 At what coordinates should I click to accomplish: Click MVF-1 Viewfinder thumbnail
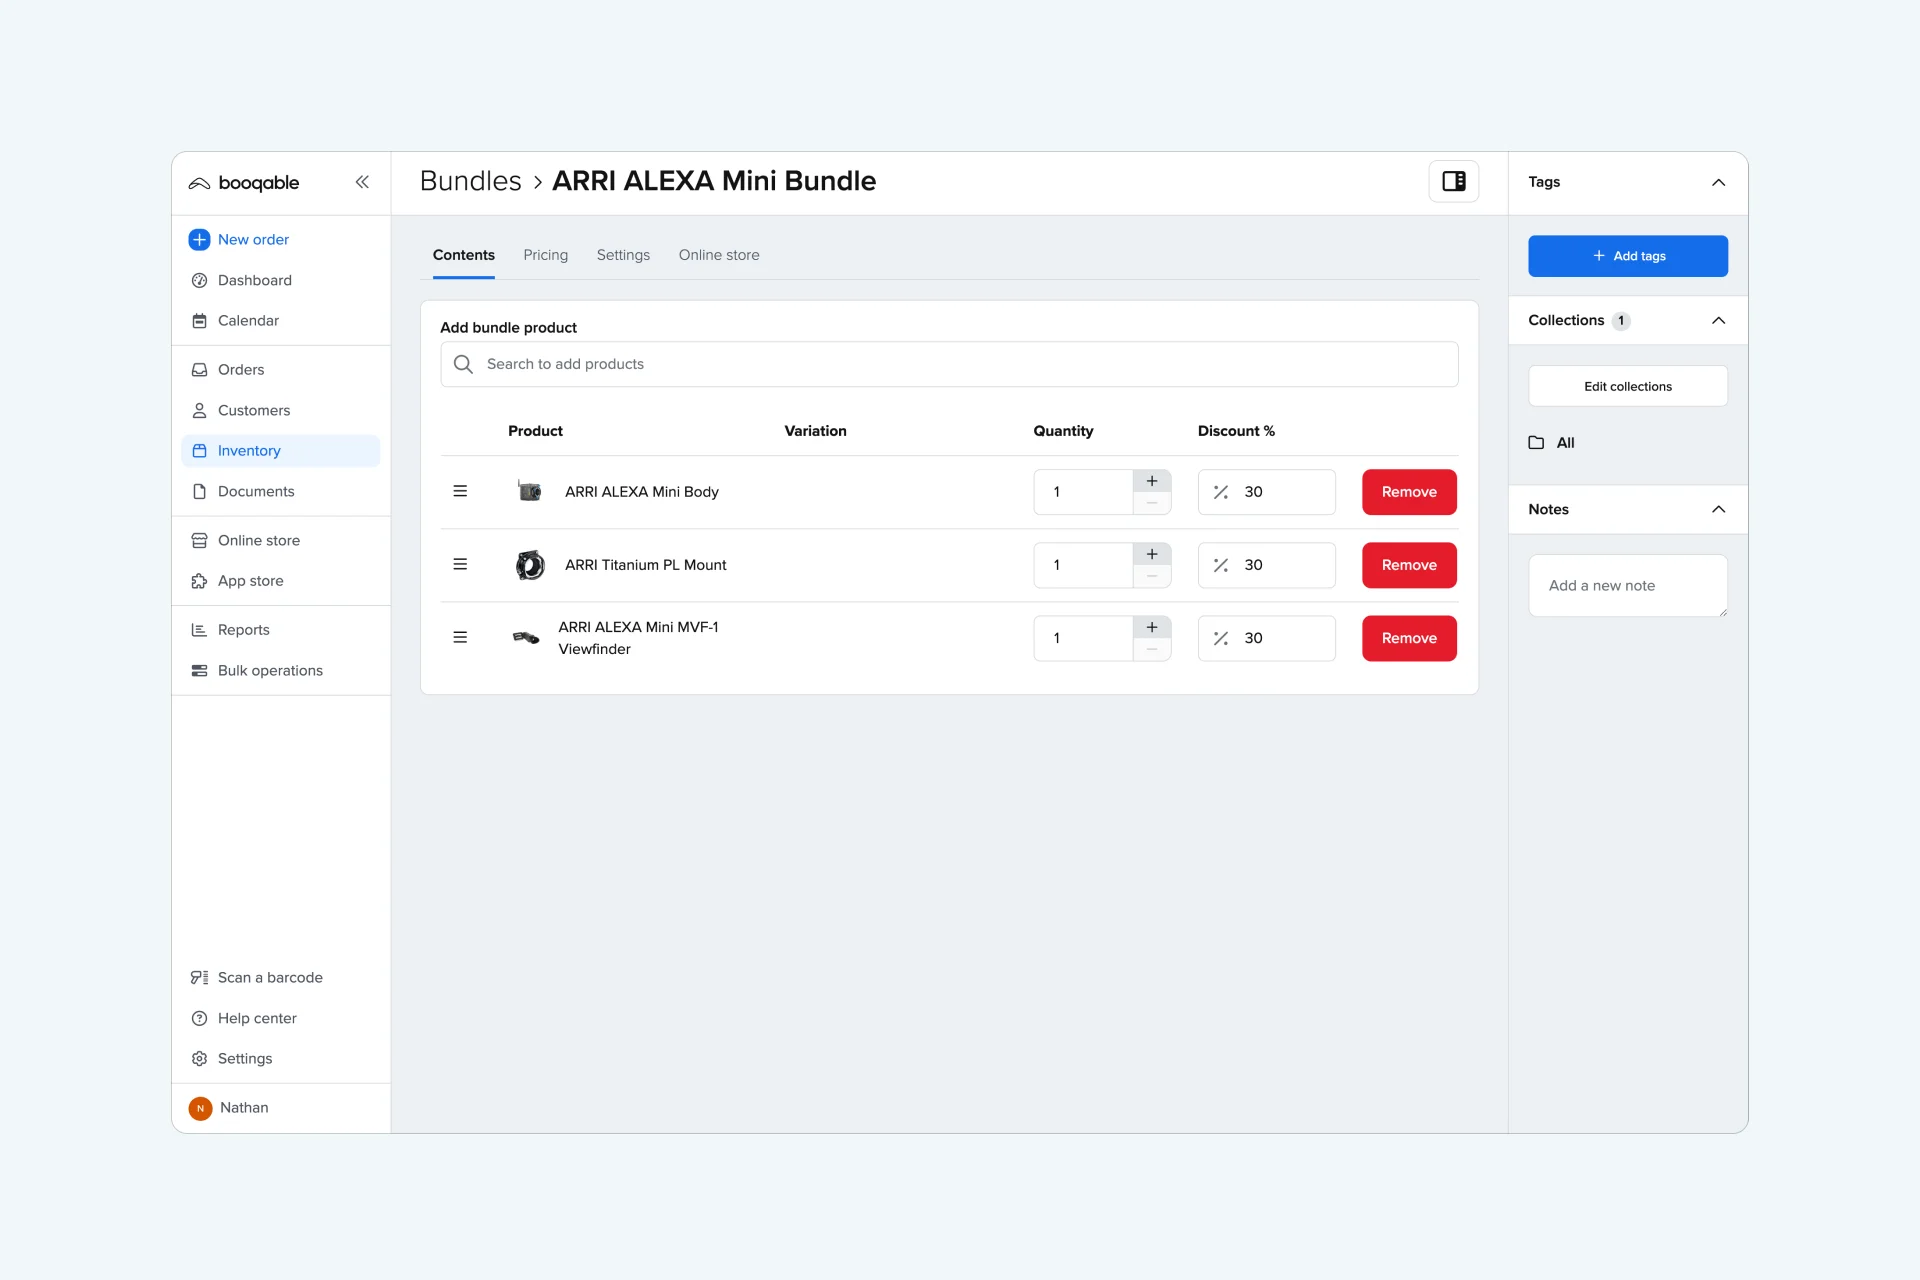coord(526,638)
